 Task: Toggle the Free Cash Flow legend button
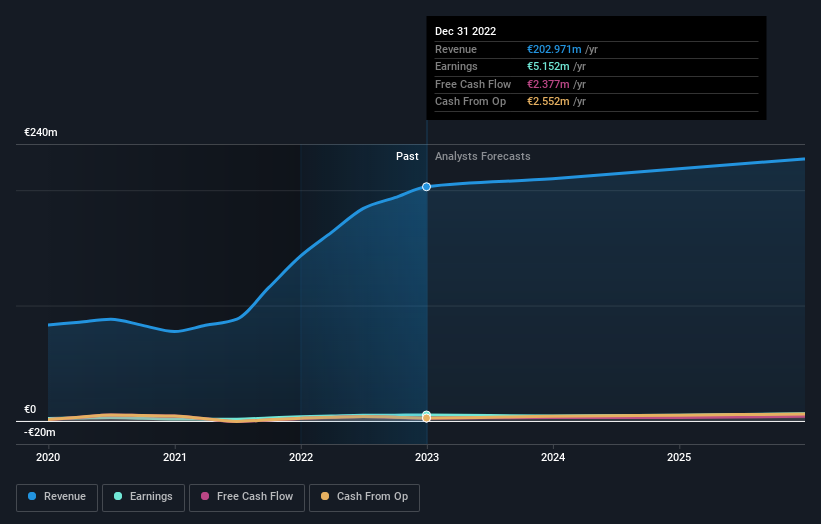247,497
